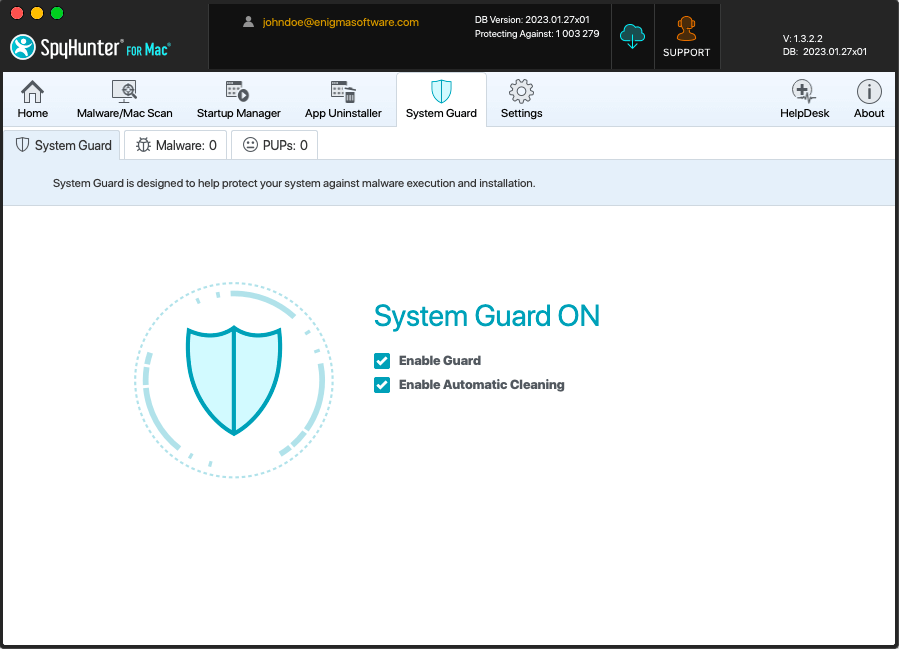899x649 pixels.
Task: Click the SpyHunter for Mac logo
Action: point(89,47)
